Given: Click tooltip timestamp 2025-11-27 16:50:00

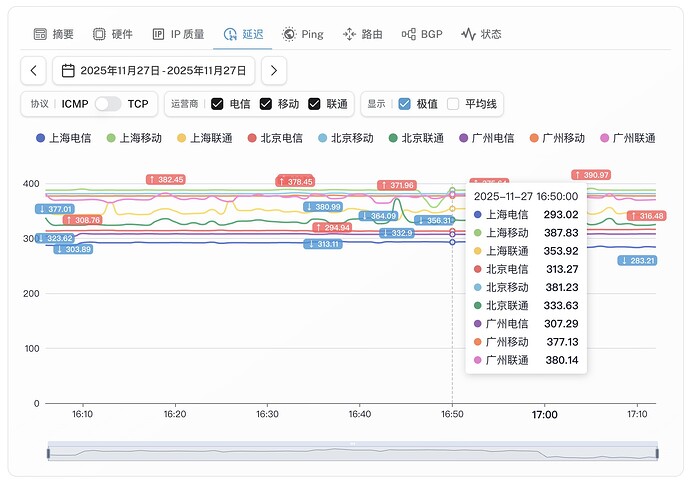Looking at the screenshot, I should point(526,196).
